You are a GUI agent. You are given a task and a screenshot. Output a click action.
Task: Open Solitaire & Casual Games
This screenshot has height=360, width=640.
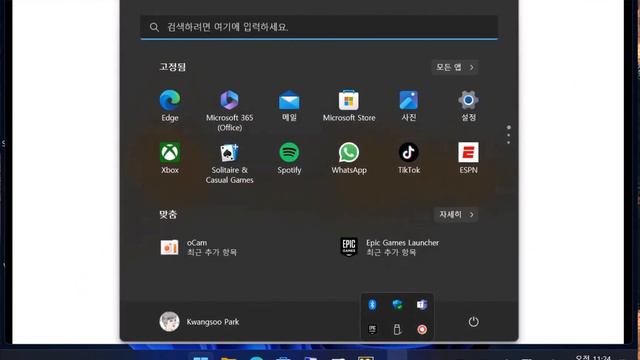pyautogui.click(x=229, y=163)
